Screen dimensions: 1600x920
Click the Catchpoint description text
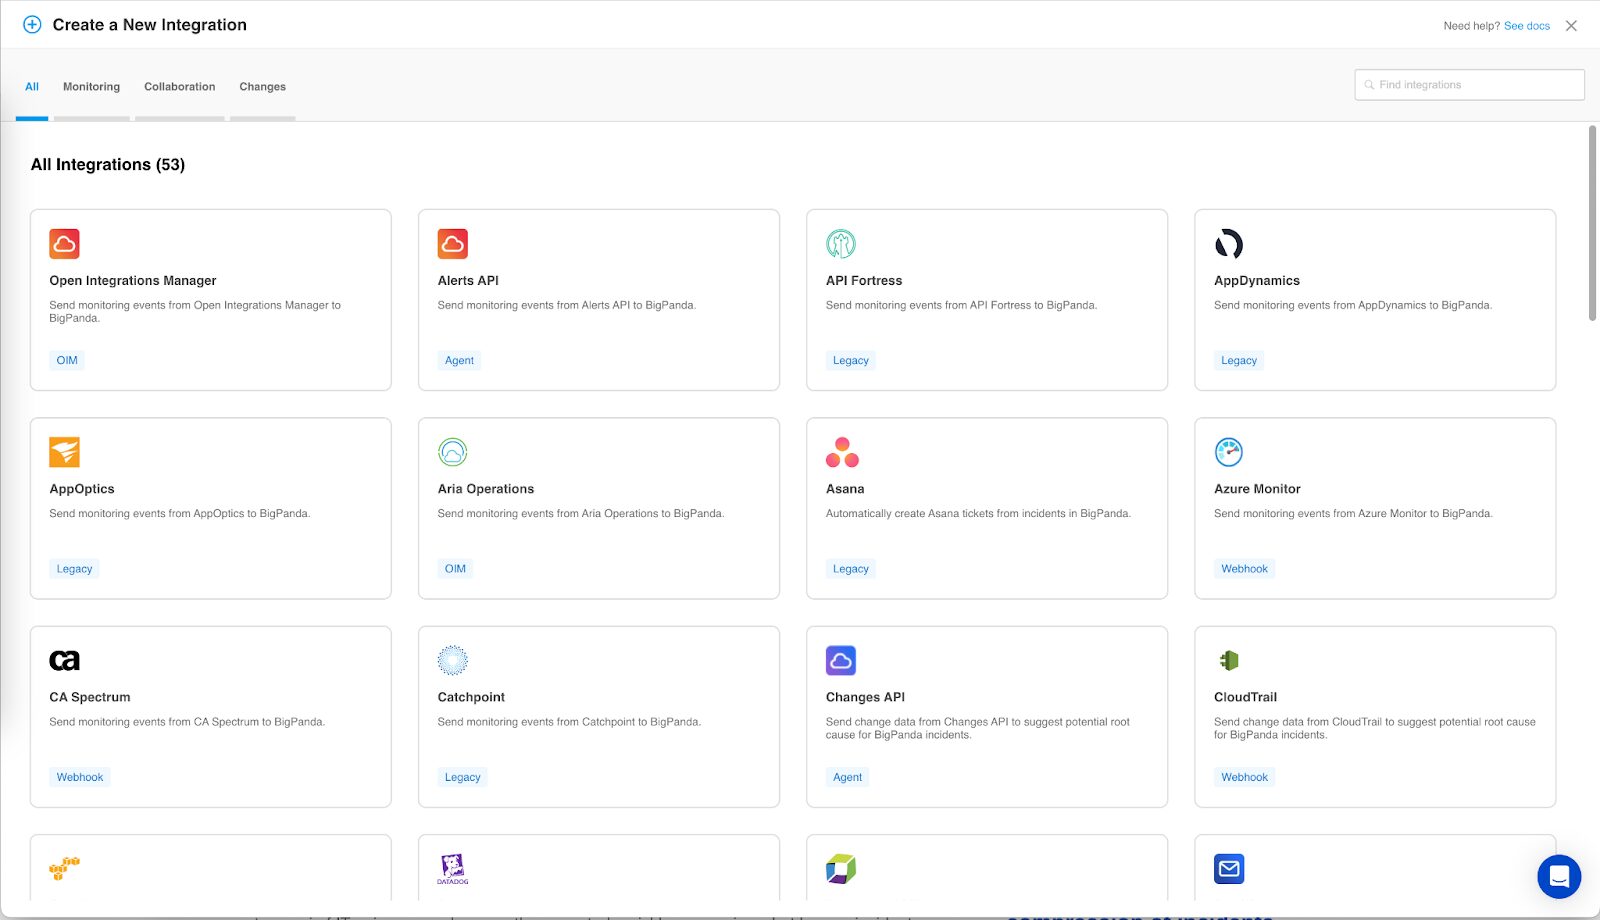(569, 722)
